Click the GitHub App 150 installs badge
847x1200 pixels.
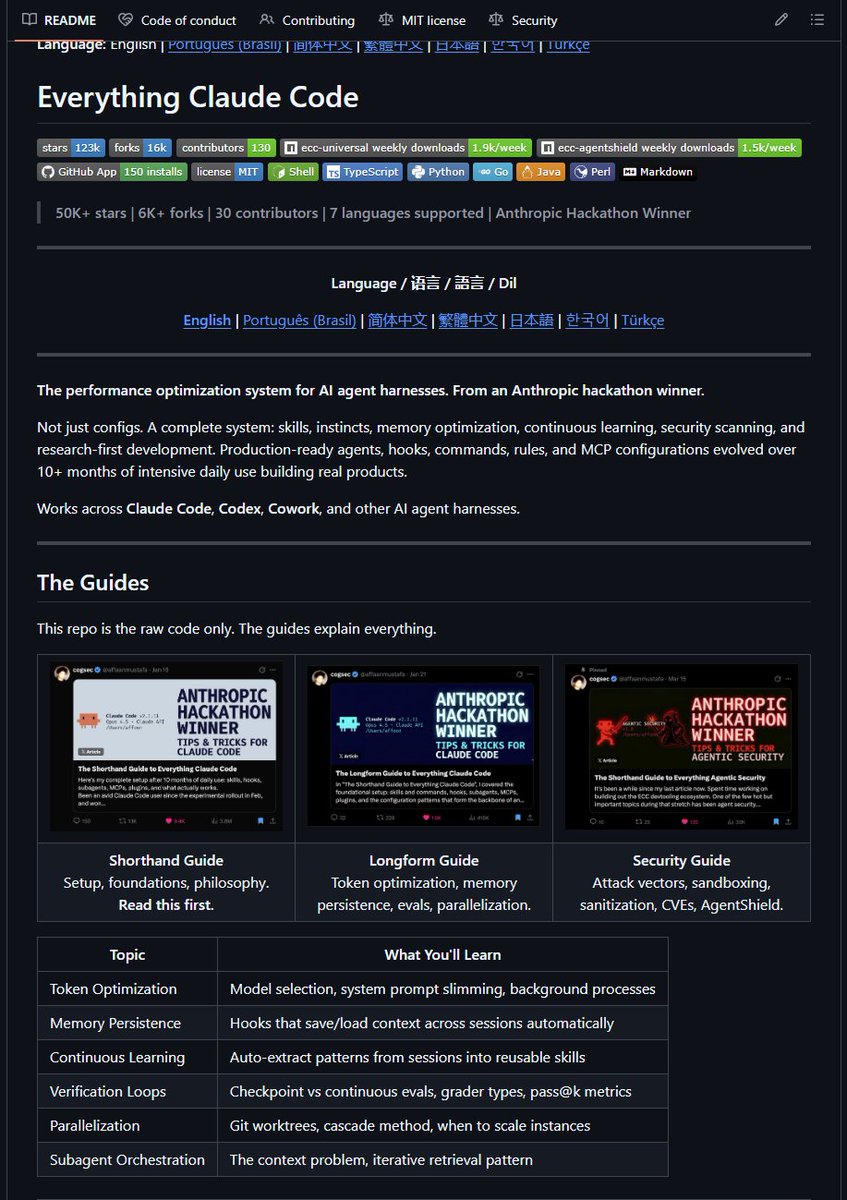coord(112,172)
